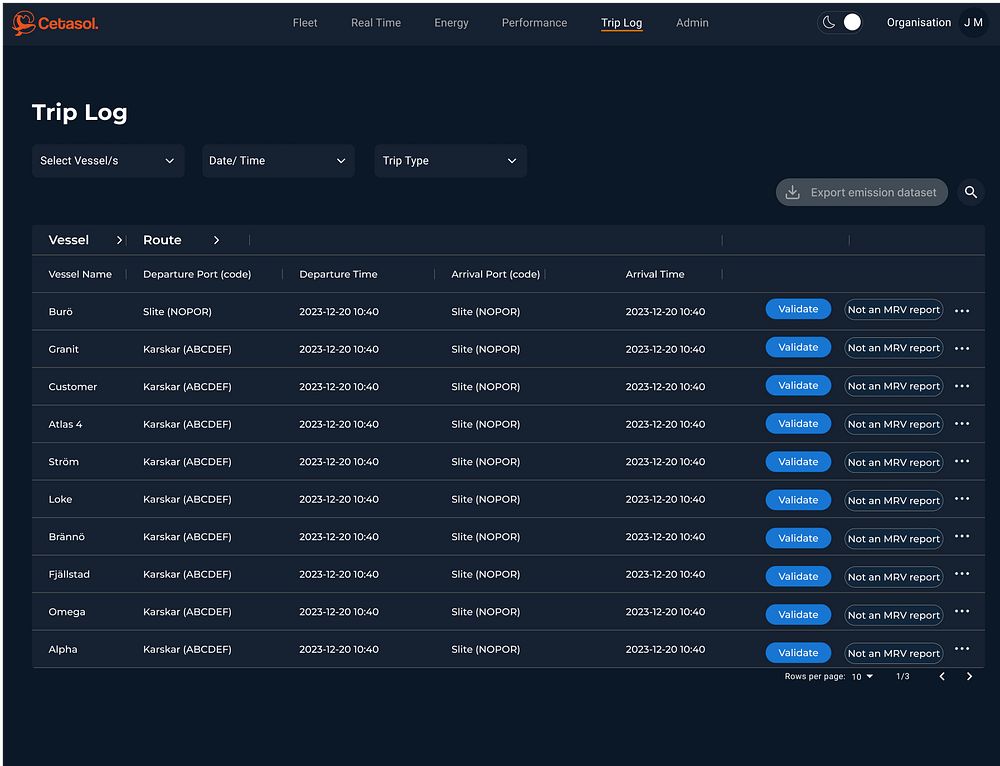Open the three-dot menu for Burö row
Image resolution: width=1000 pixels, height=766 pixels.
click(x=962, y=311)
